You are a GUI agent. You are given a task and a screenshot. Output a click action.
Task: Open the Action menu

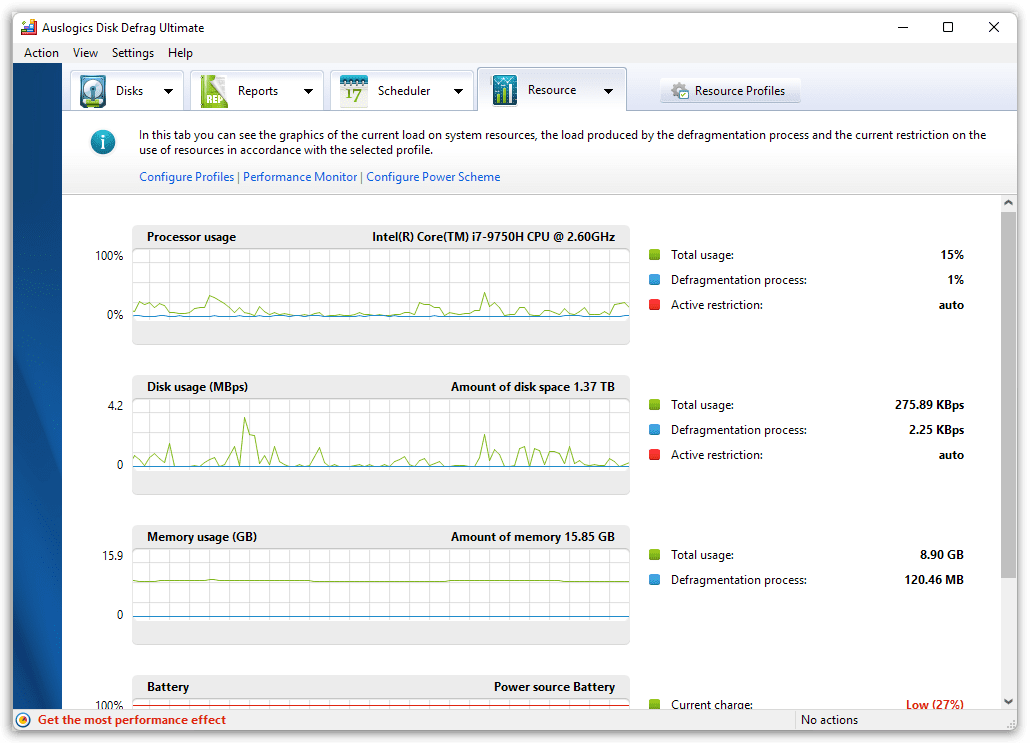click(x=41, y=53)
